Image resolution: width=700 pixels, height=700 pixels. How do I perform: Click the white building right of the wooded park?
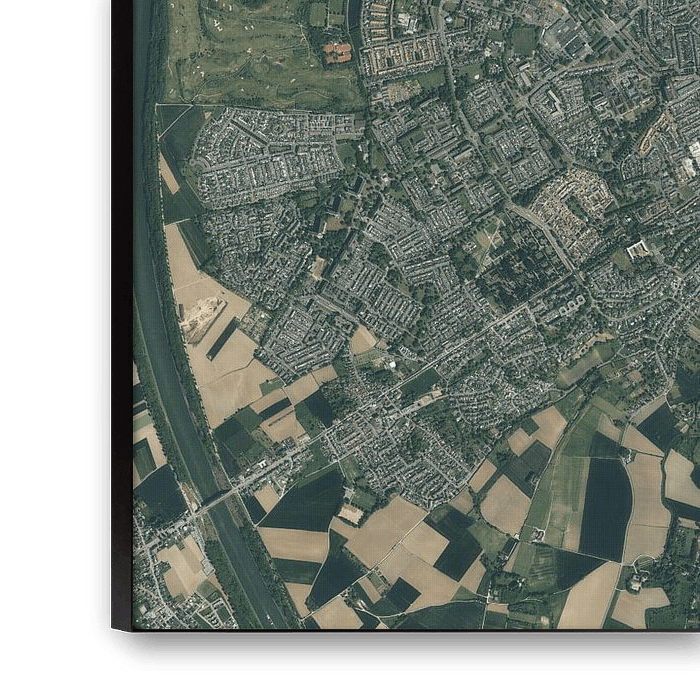[x=637, y=248]
